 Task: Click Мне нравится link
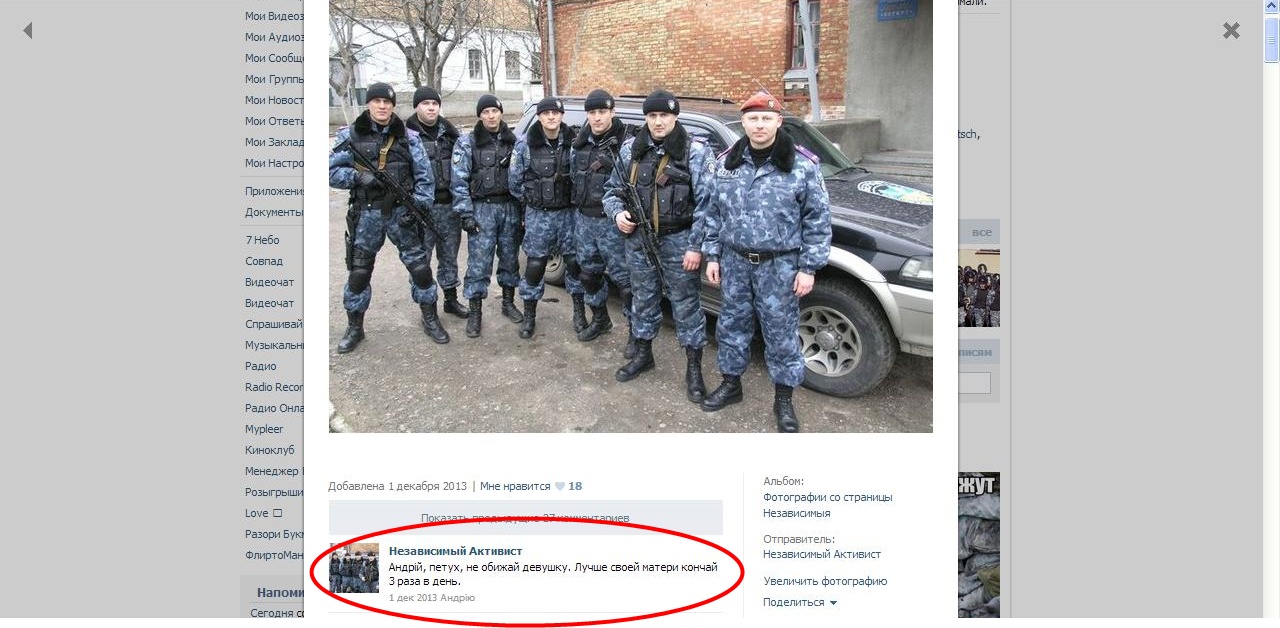point(515,486)
